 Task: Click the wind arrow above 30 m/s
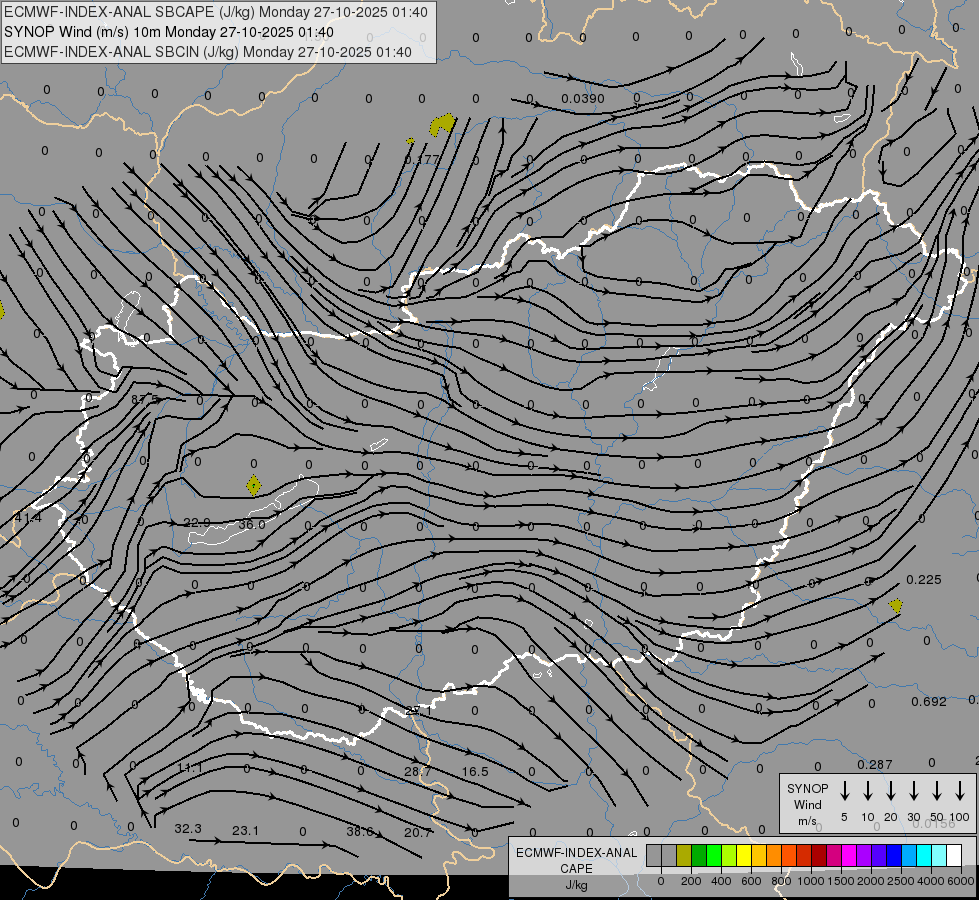(x=913, y=790)
